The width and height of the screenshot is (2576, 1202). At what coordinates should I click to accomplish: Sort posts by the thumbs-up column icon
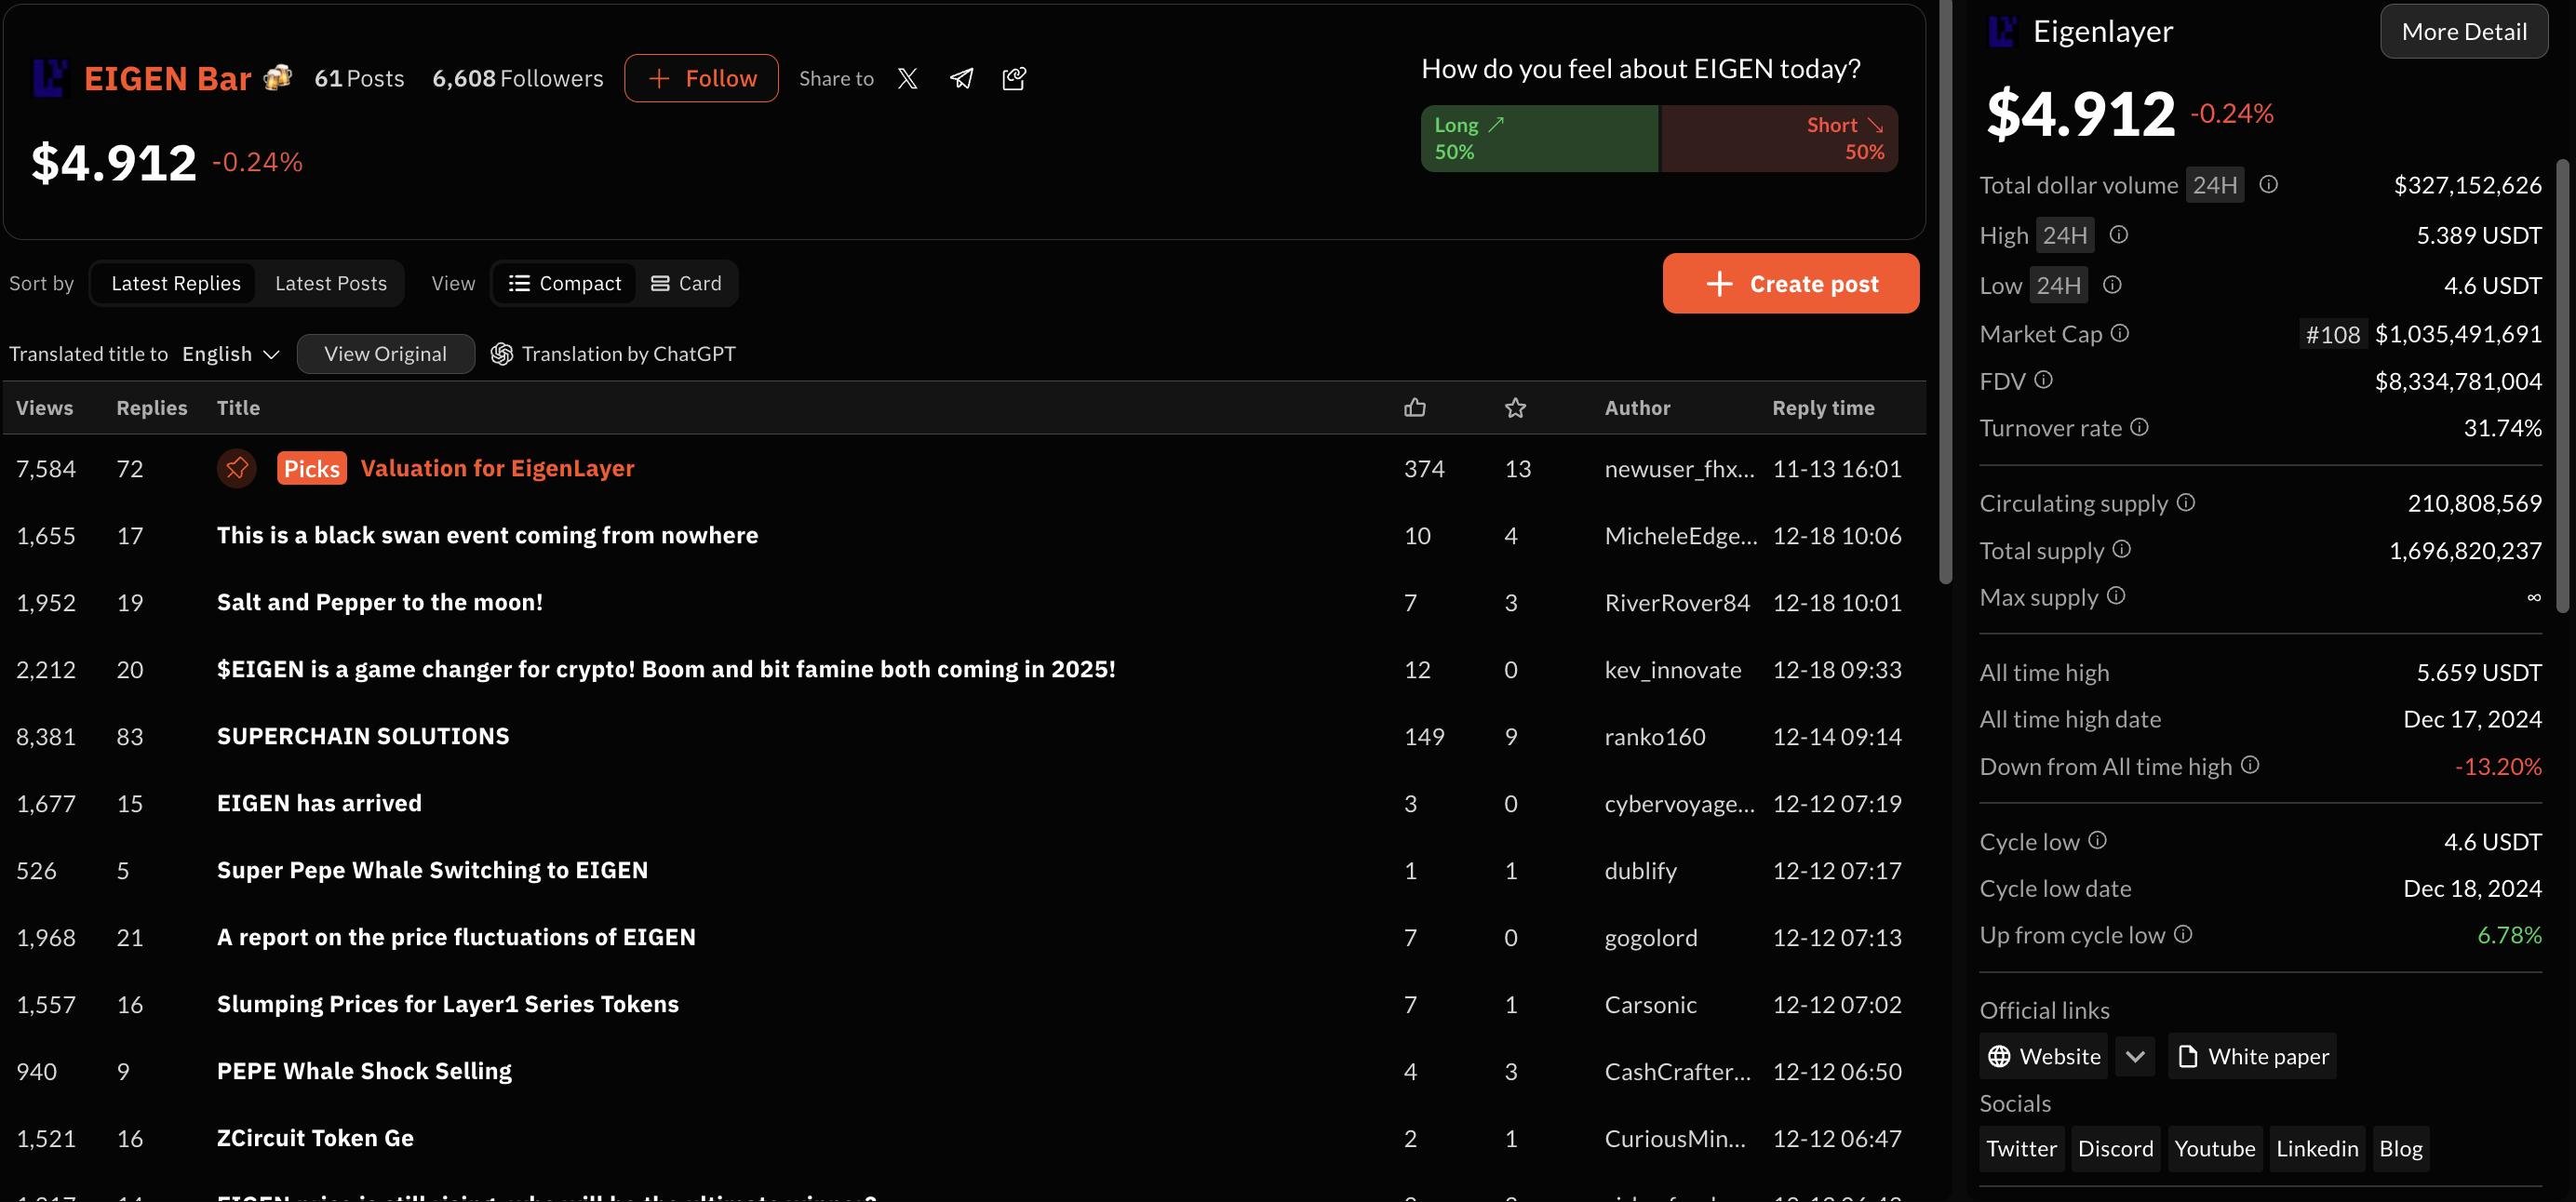coord(1414,407)
